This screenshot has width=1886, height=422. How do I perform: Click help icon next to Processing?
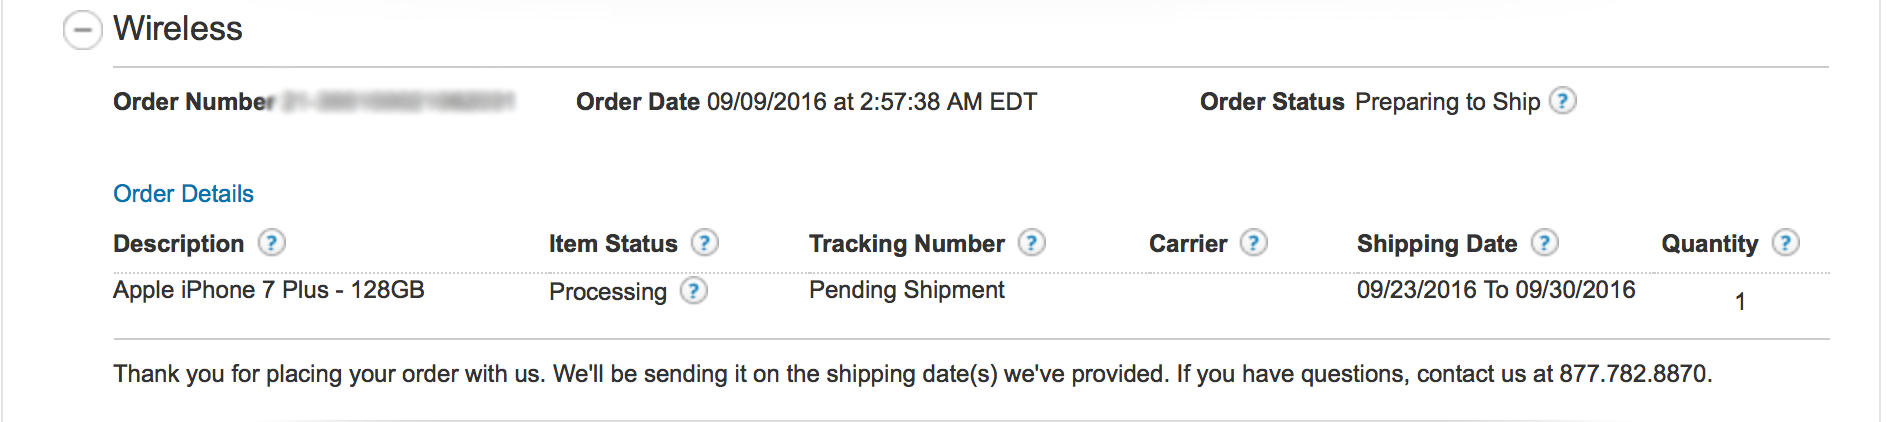tap(694, 291)
